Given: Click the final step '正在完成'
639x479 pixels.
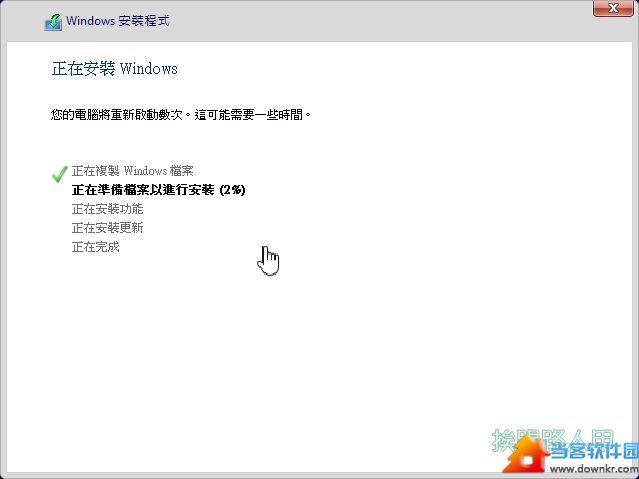Looking at the screenshot, I should tap(95, 247).
